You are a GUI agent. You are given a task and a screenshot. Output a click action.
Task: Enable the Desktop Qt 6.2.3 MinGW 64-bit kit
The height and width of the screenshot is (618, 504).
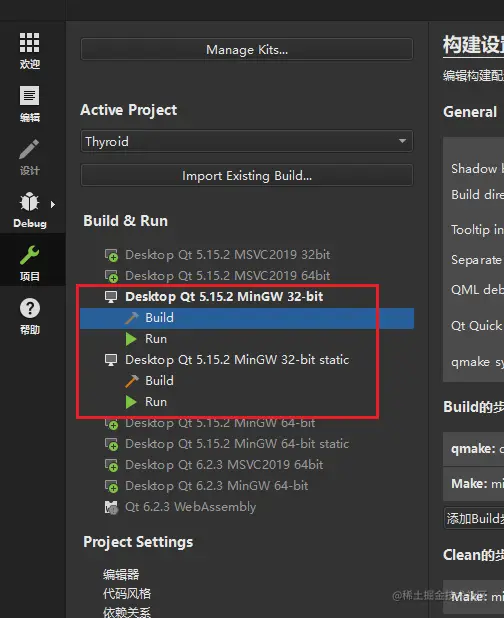pos(206,486)
